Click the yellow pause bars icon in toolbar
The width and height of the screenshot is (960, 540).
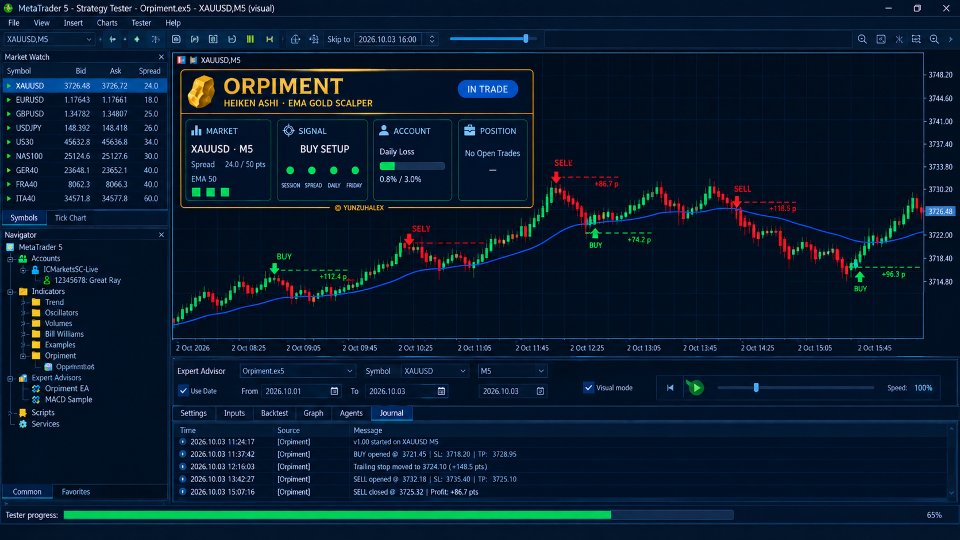[250, 39]
